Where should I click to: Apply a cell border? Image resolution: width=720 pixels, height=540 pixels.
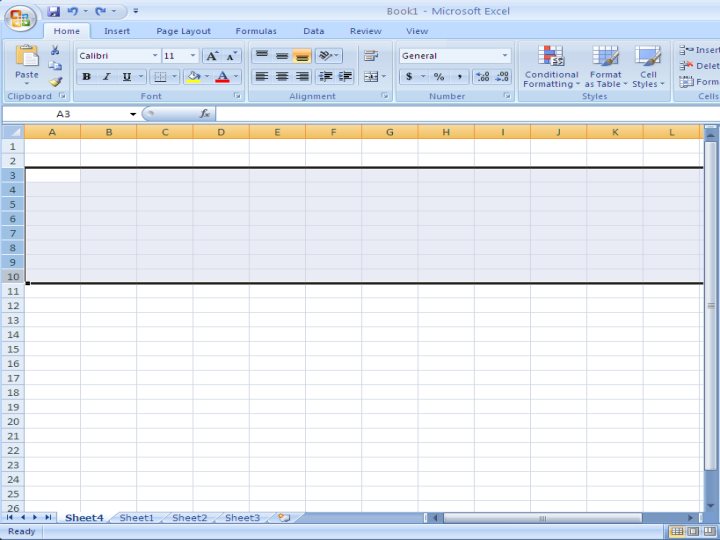click(x=160, y=77)
